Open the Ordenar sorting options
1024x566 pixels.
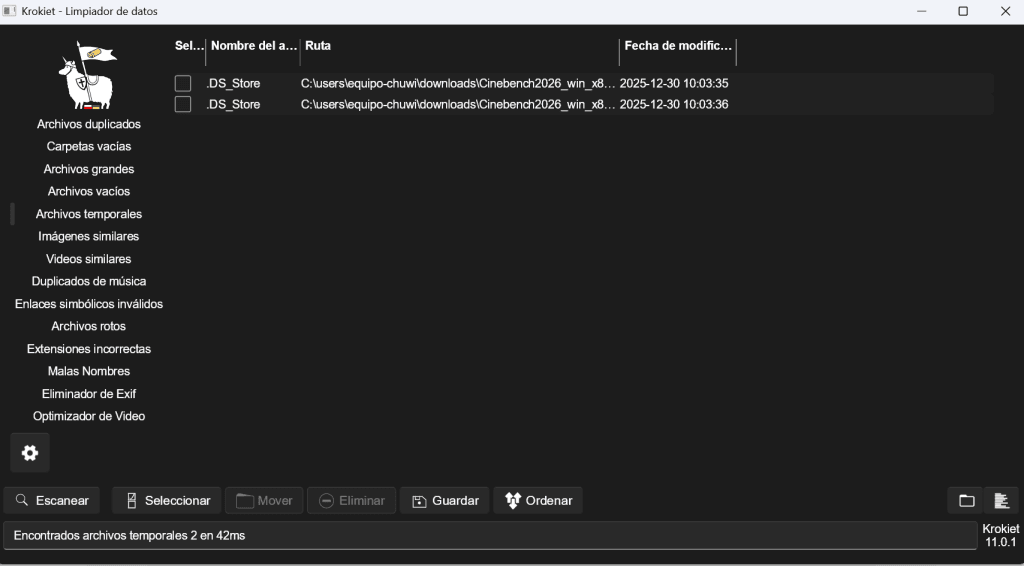click(x=538, y=501)
